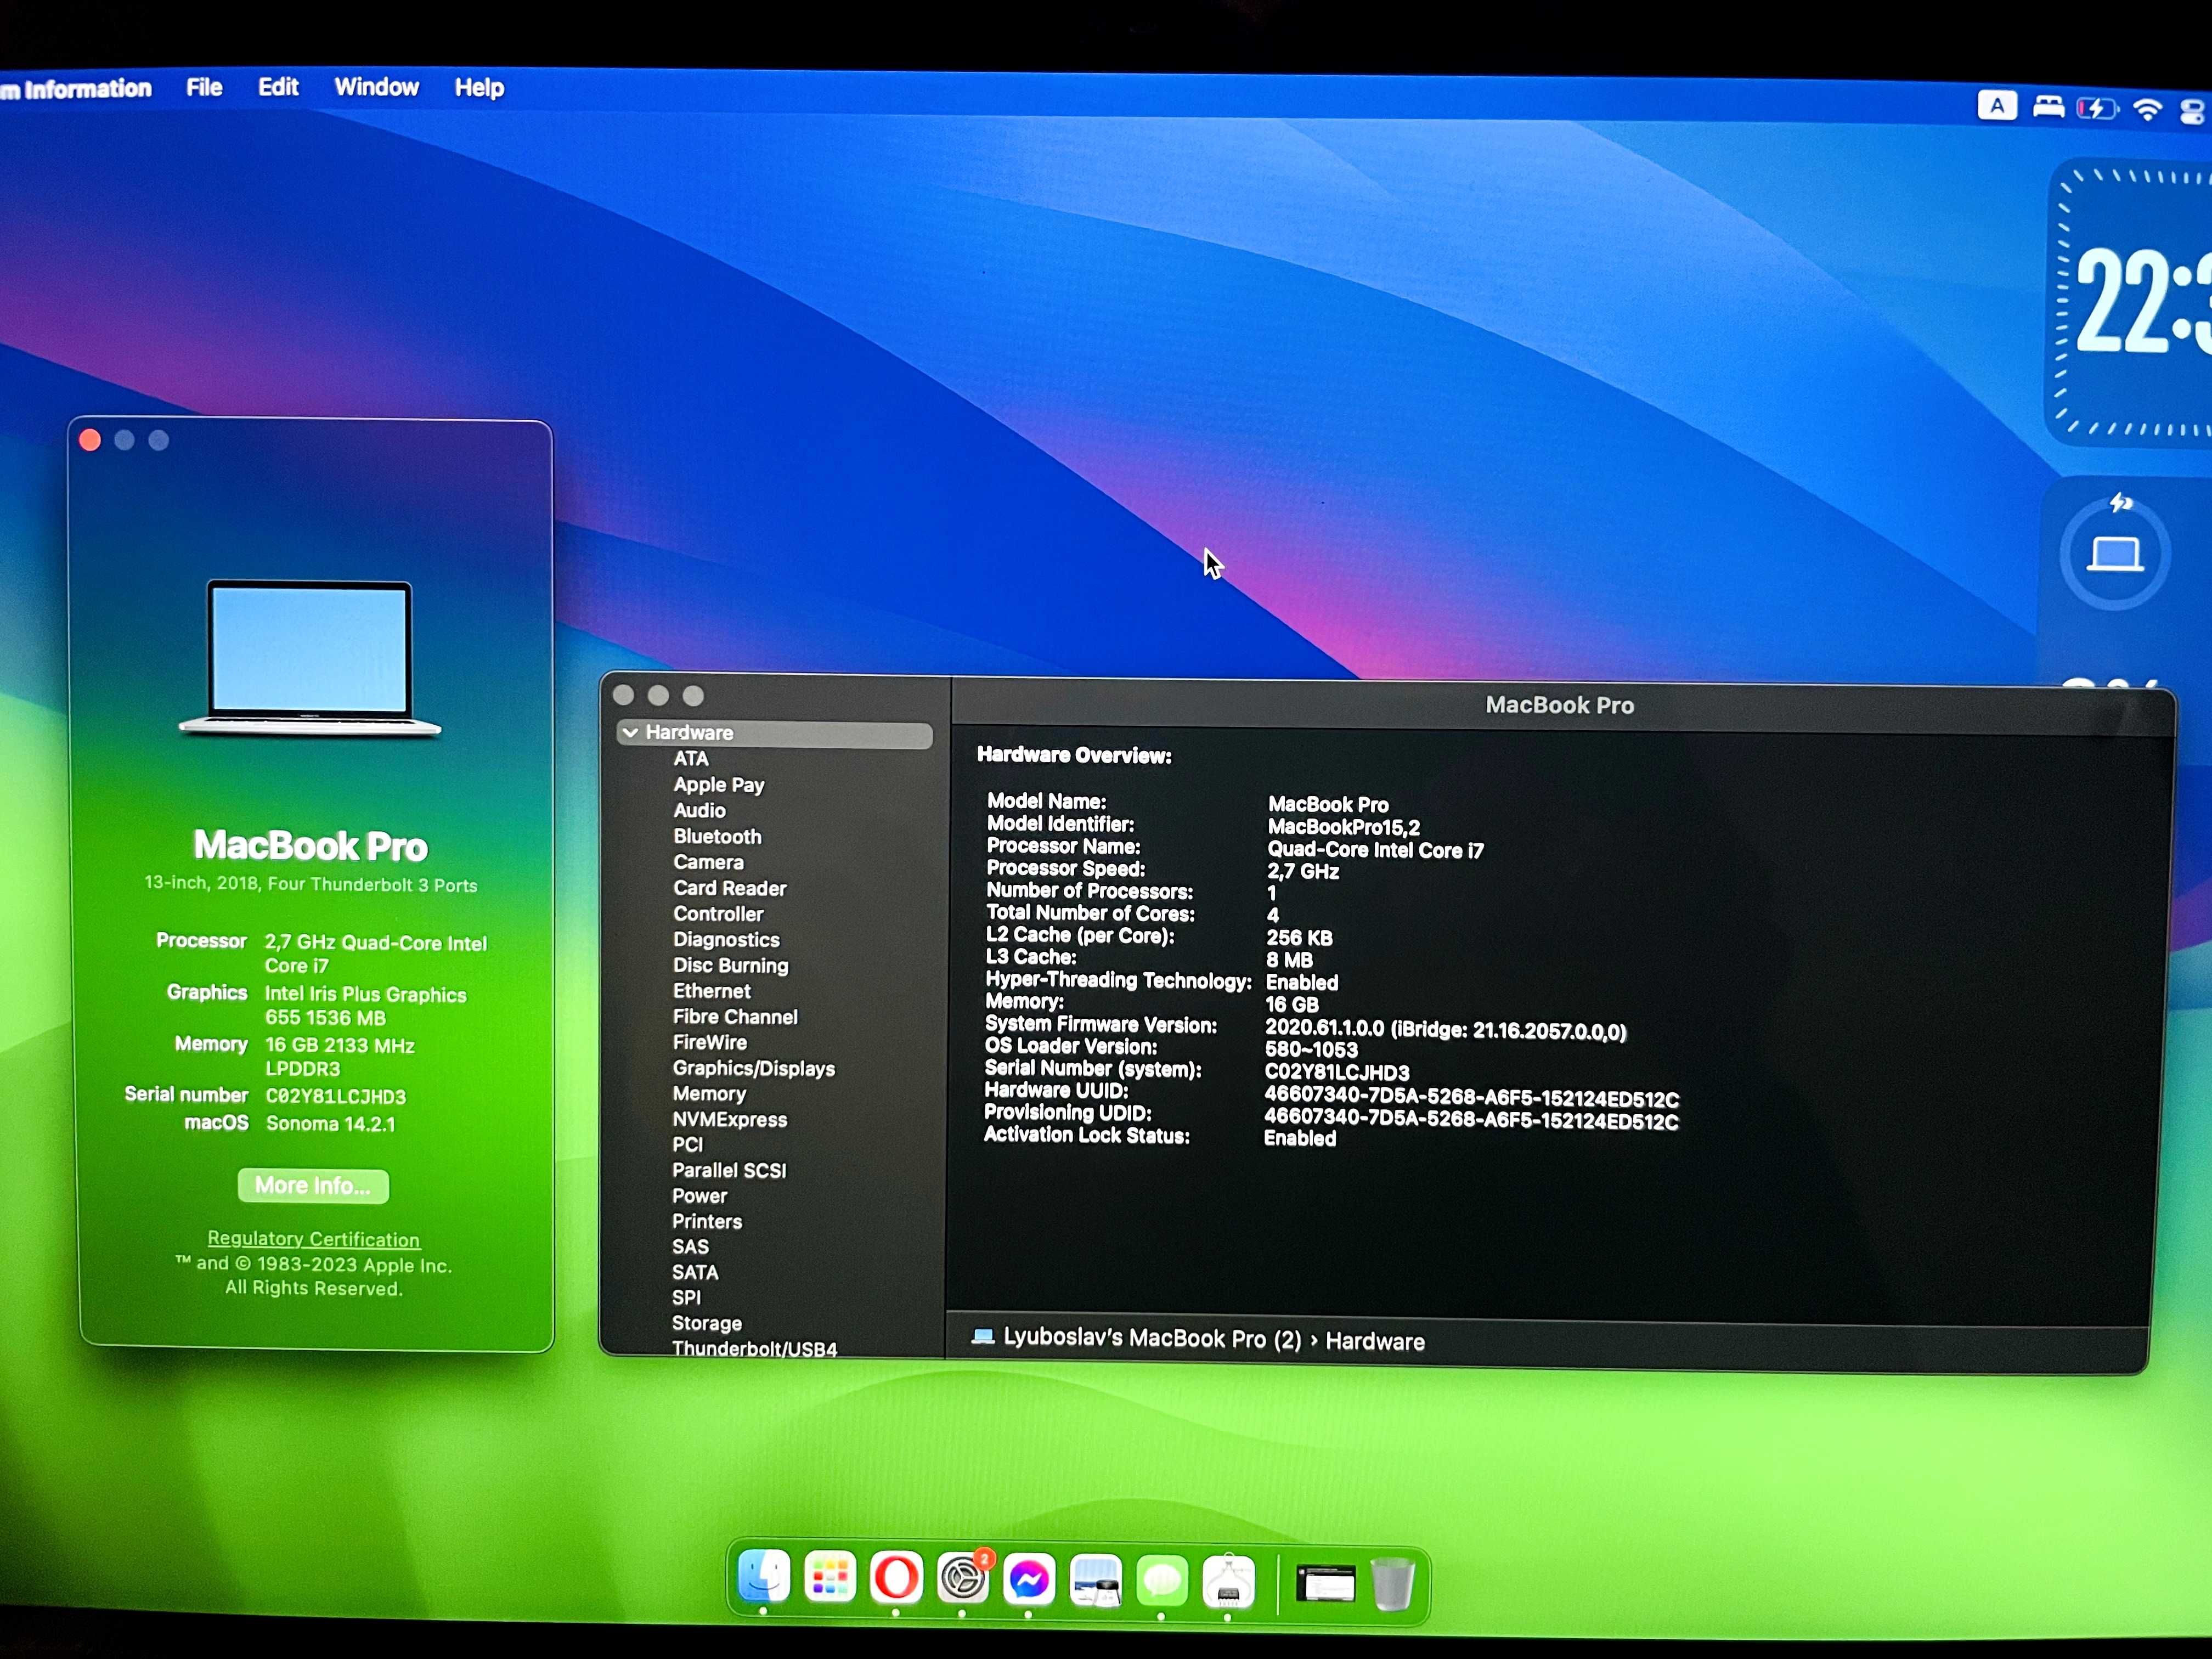Screen dimensions: 2212x1659
Task: Collapse the Hardware section chevron
Action: click(x=630, y=733)
